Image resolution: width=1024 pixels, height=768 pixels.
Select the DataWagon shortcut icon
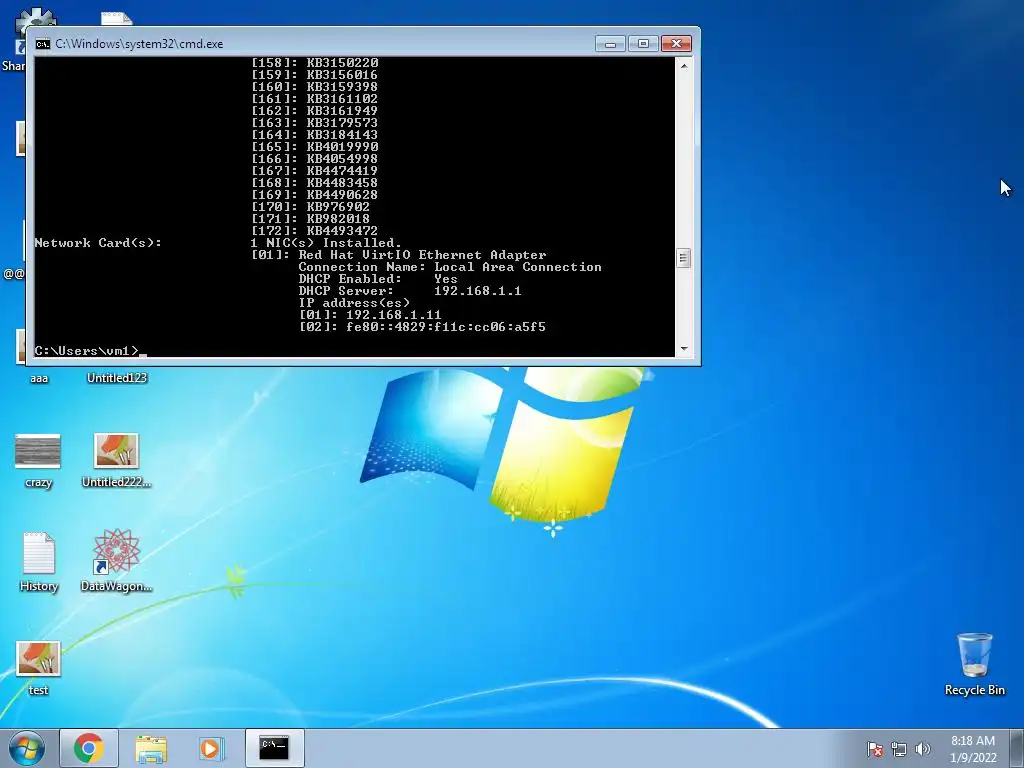pos(116,560)
